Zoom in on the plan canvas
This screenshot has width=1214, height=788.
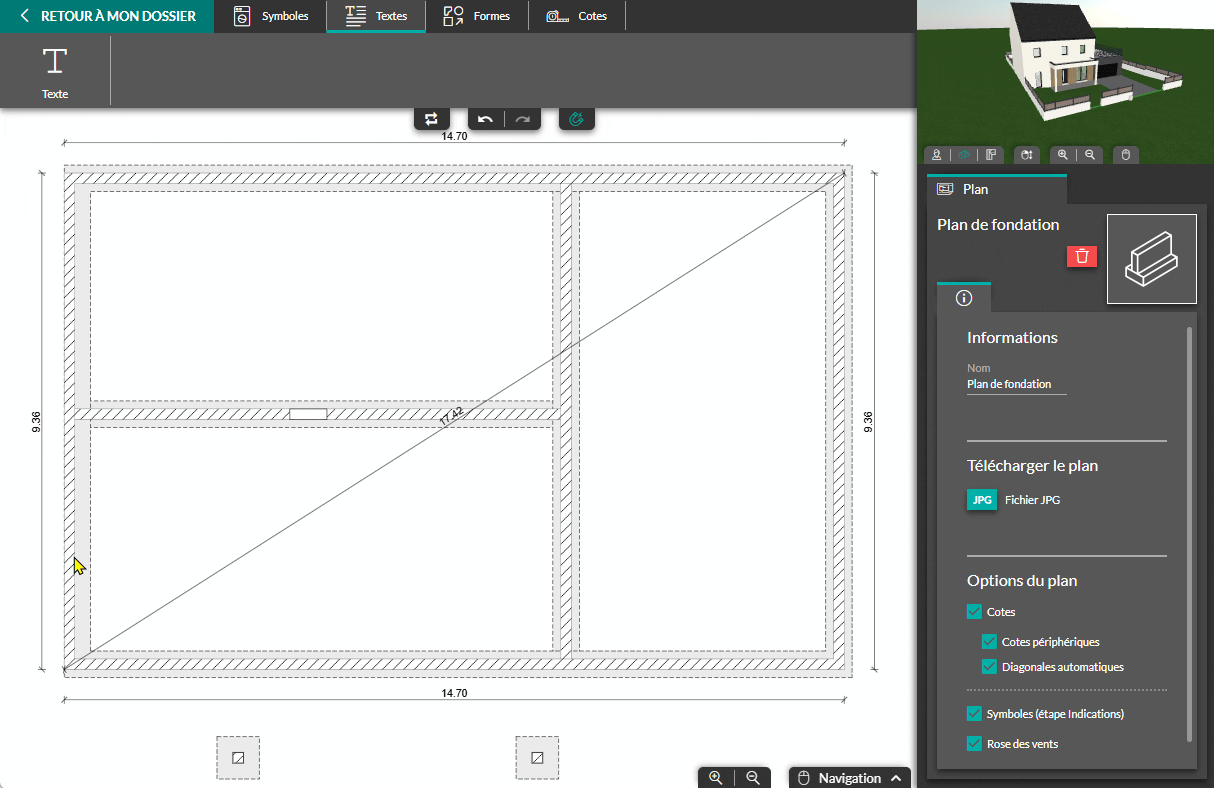click(716, 778)
